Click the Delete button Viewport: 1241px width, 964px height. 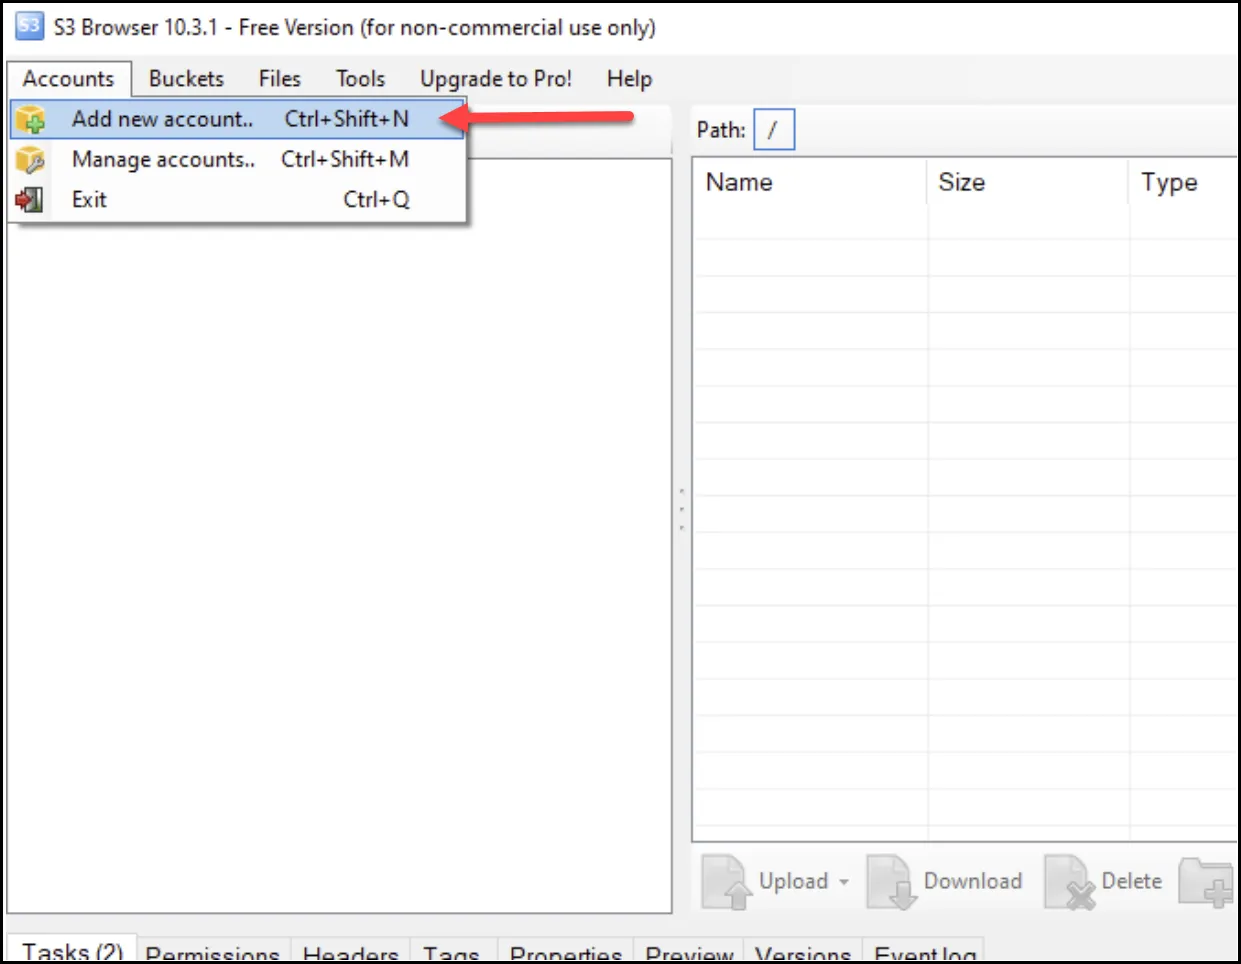pyautogui.click(x=1104, y=881)
